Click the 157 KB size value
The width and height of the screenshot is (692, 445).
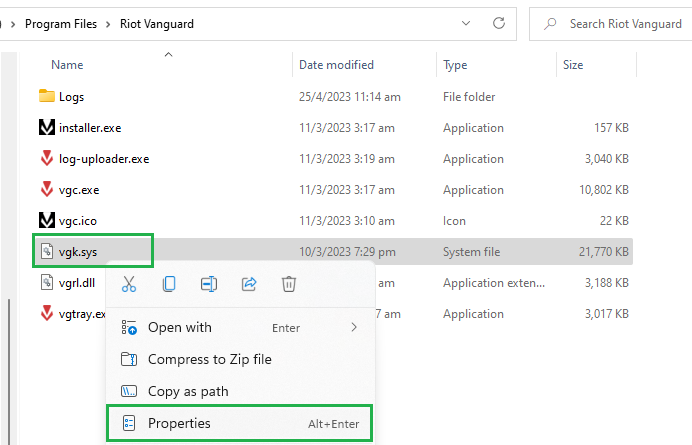coord(611,128)
